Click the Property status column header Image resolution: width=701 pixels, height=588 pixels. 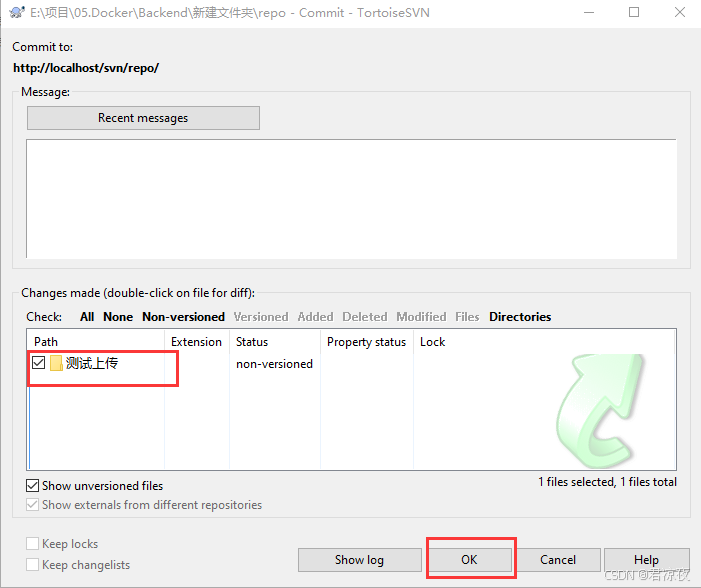coord(366,342)
